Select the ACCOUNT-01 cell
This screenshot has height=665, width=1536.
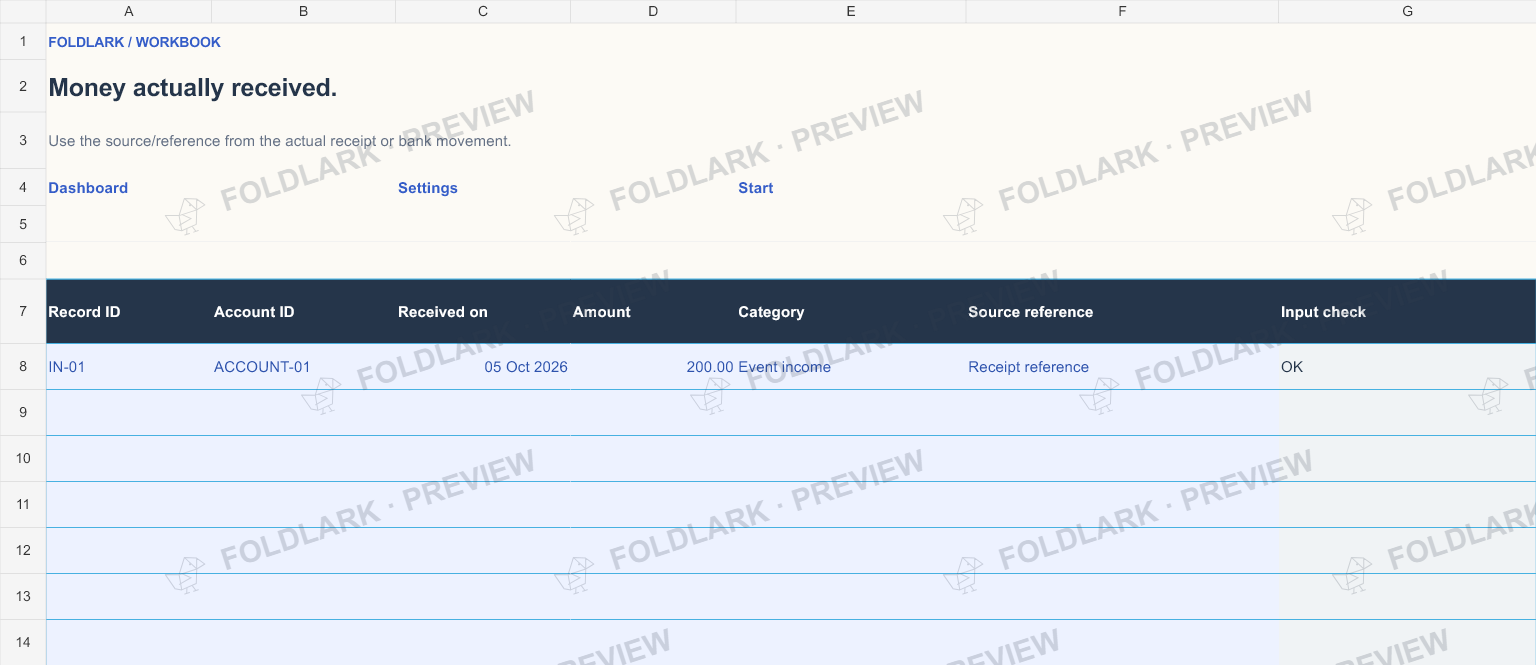pos(304,367)
